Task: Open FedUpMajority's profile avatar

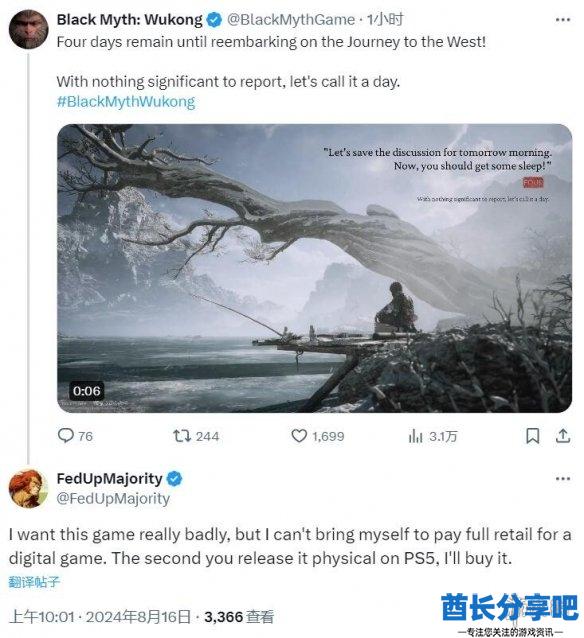Action: point(28,488)
